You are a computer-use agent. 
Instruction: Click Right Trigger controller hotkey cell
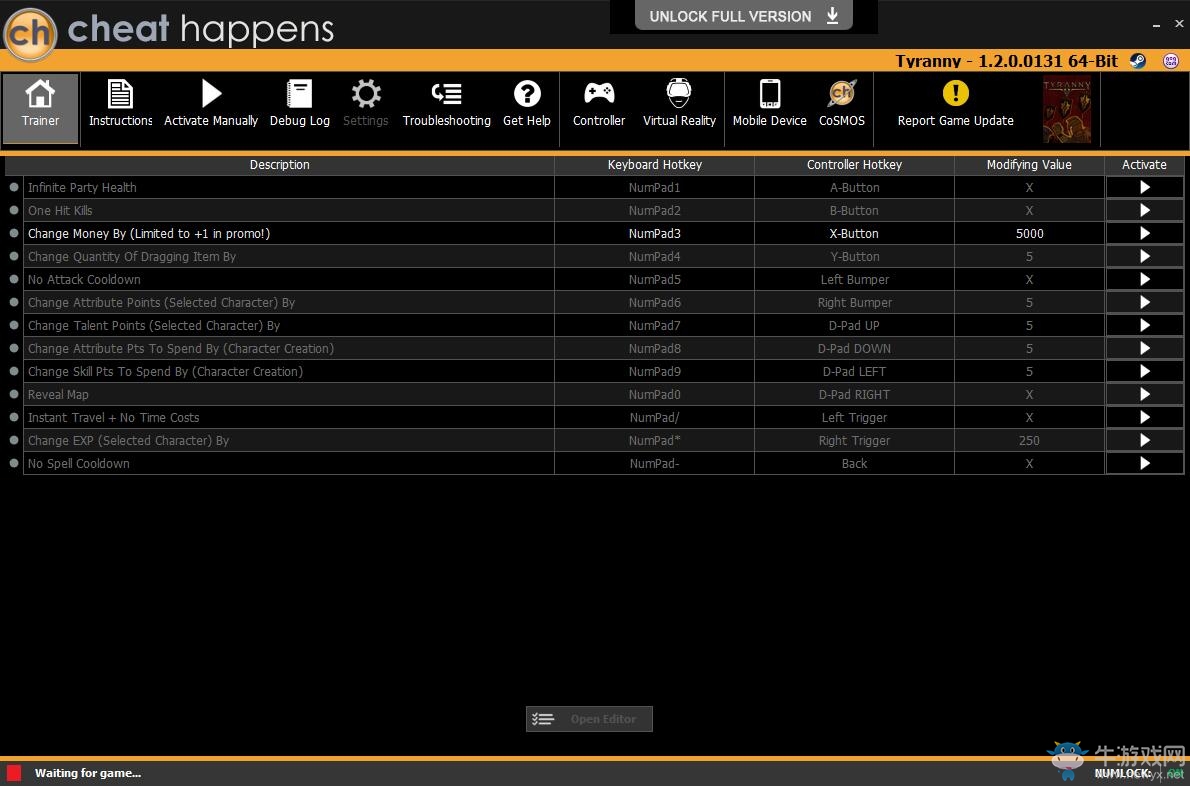pyautogui.click(x=854, y=441)
